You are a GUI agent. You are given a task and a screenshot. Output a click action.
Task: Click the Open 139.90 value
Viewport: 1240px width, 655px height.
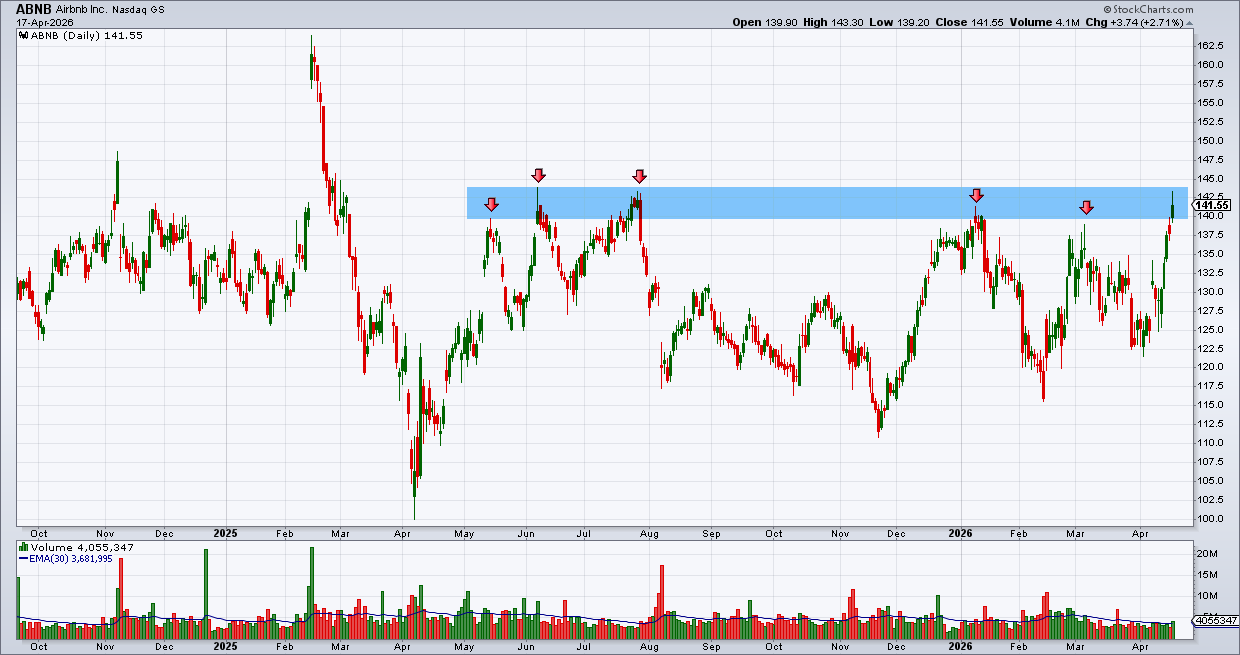coord(765,22)
